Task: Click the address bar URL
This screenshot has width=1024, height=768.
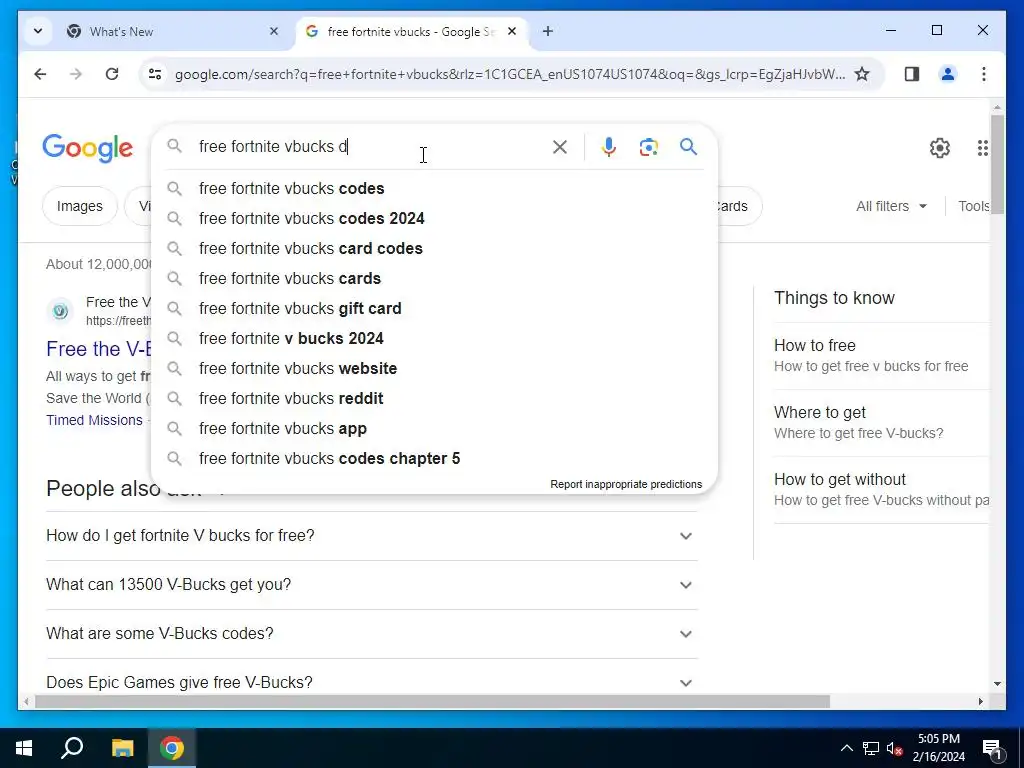Action: [509, 74]
